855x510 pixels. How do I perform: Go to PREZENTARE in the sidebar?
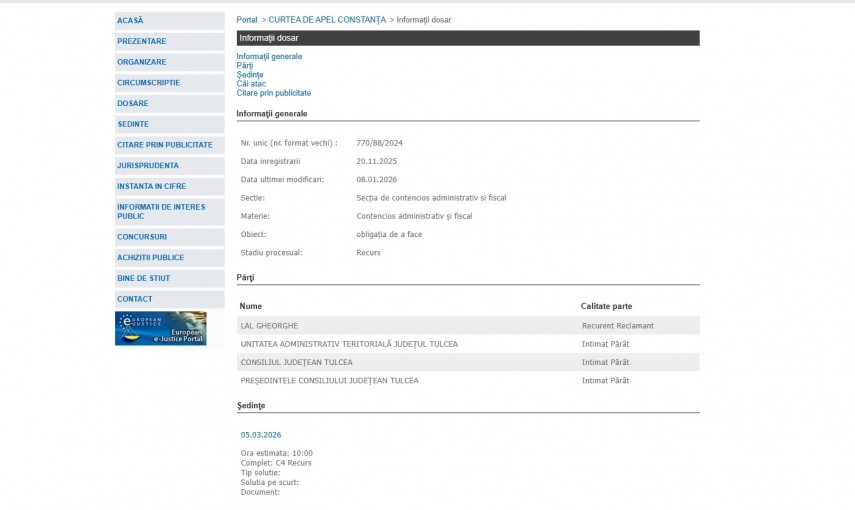tap(142, 41)
